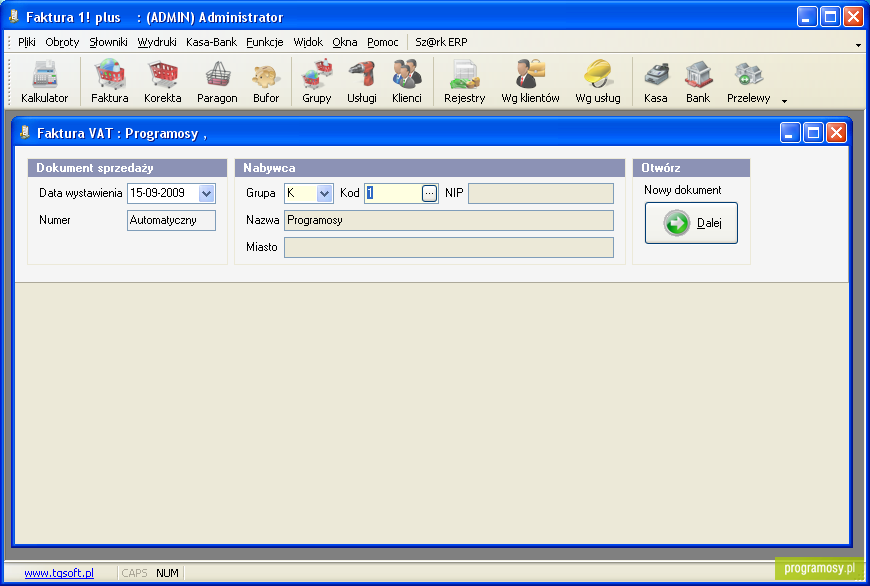
Task: Open the Wg usług report
Action: [598, 82]
